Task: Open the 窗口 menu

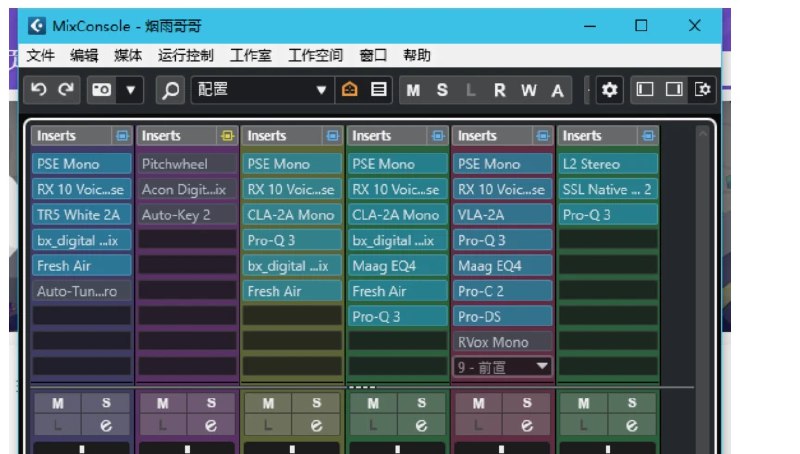Action: 373,55
